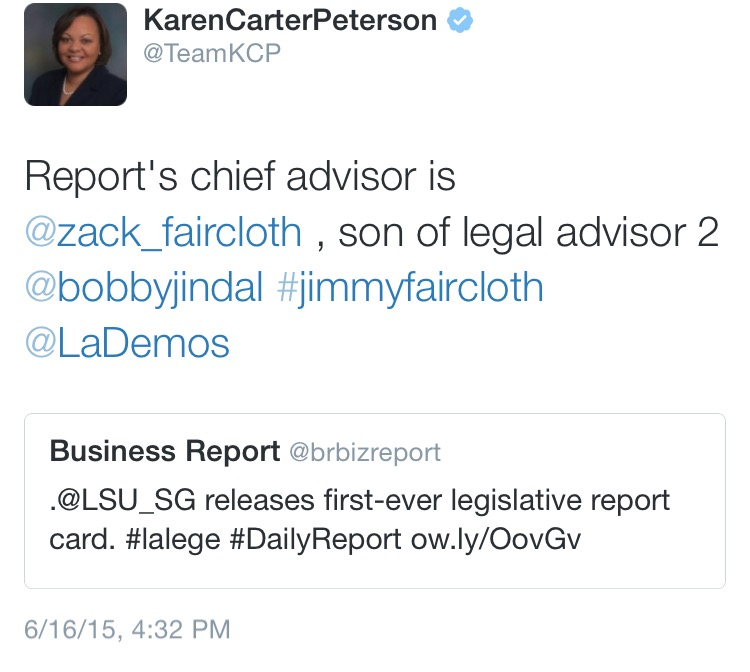The image size is (750, 672).
Task: Click the @TeamKCP handle
Action: (x=212, y=55)
